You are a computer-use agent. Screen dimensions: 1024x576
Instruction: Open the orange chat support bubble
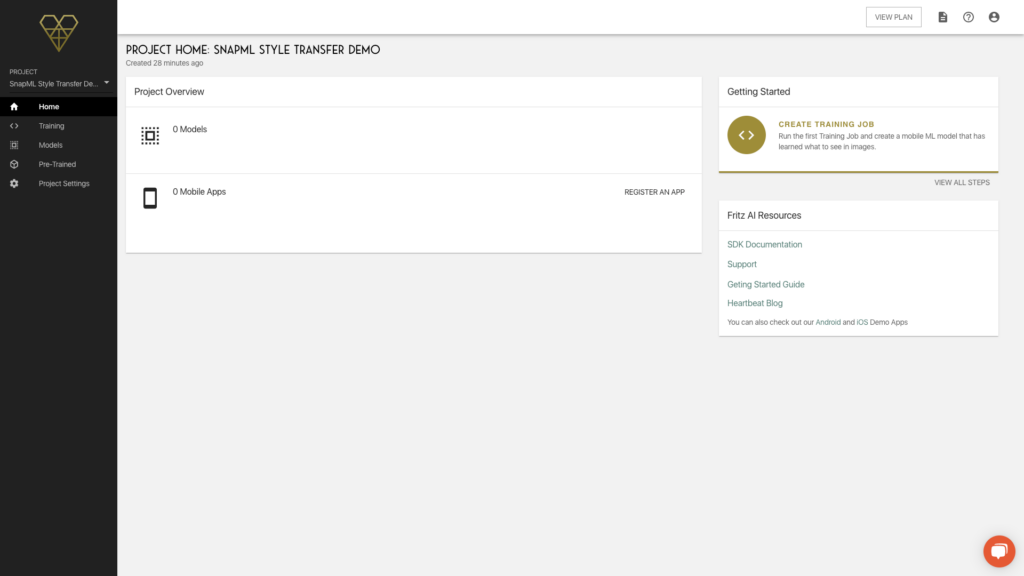click(999, 551)
